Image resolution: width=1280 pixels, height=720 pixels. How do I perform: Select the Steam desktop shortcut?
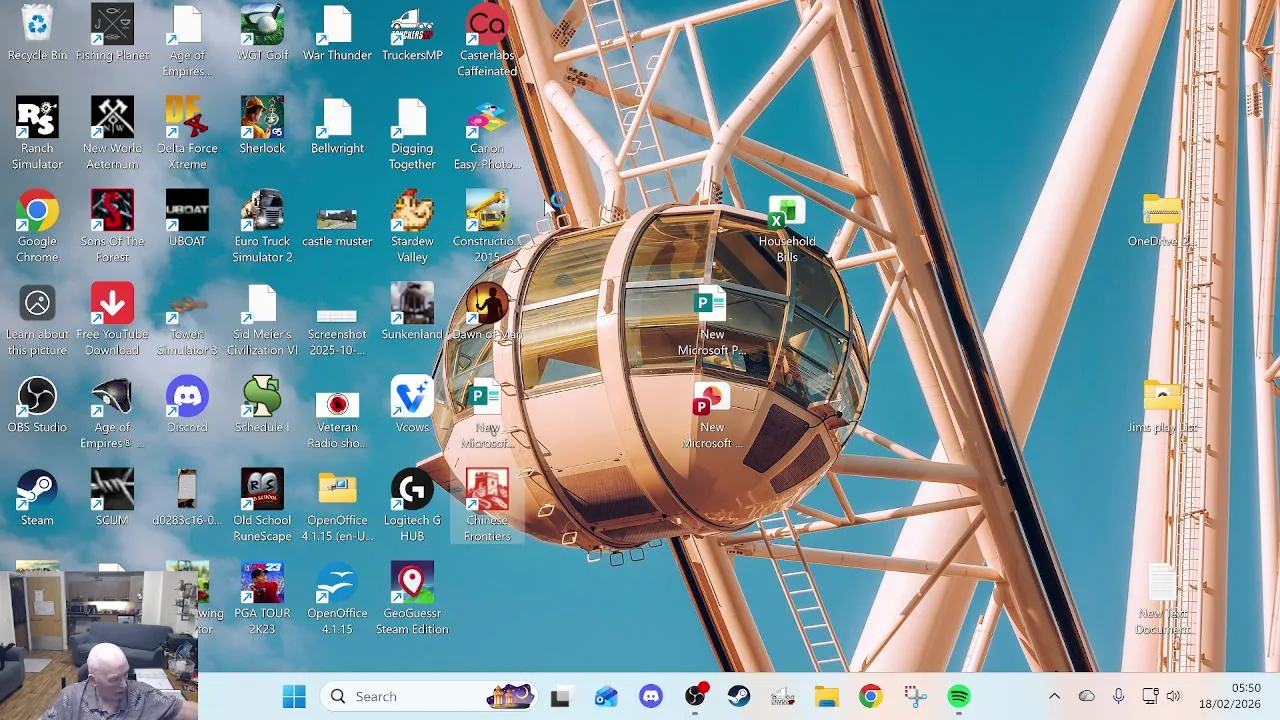coord(37,499)
